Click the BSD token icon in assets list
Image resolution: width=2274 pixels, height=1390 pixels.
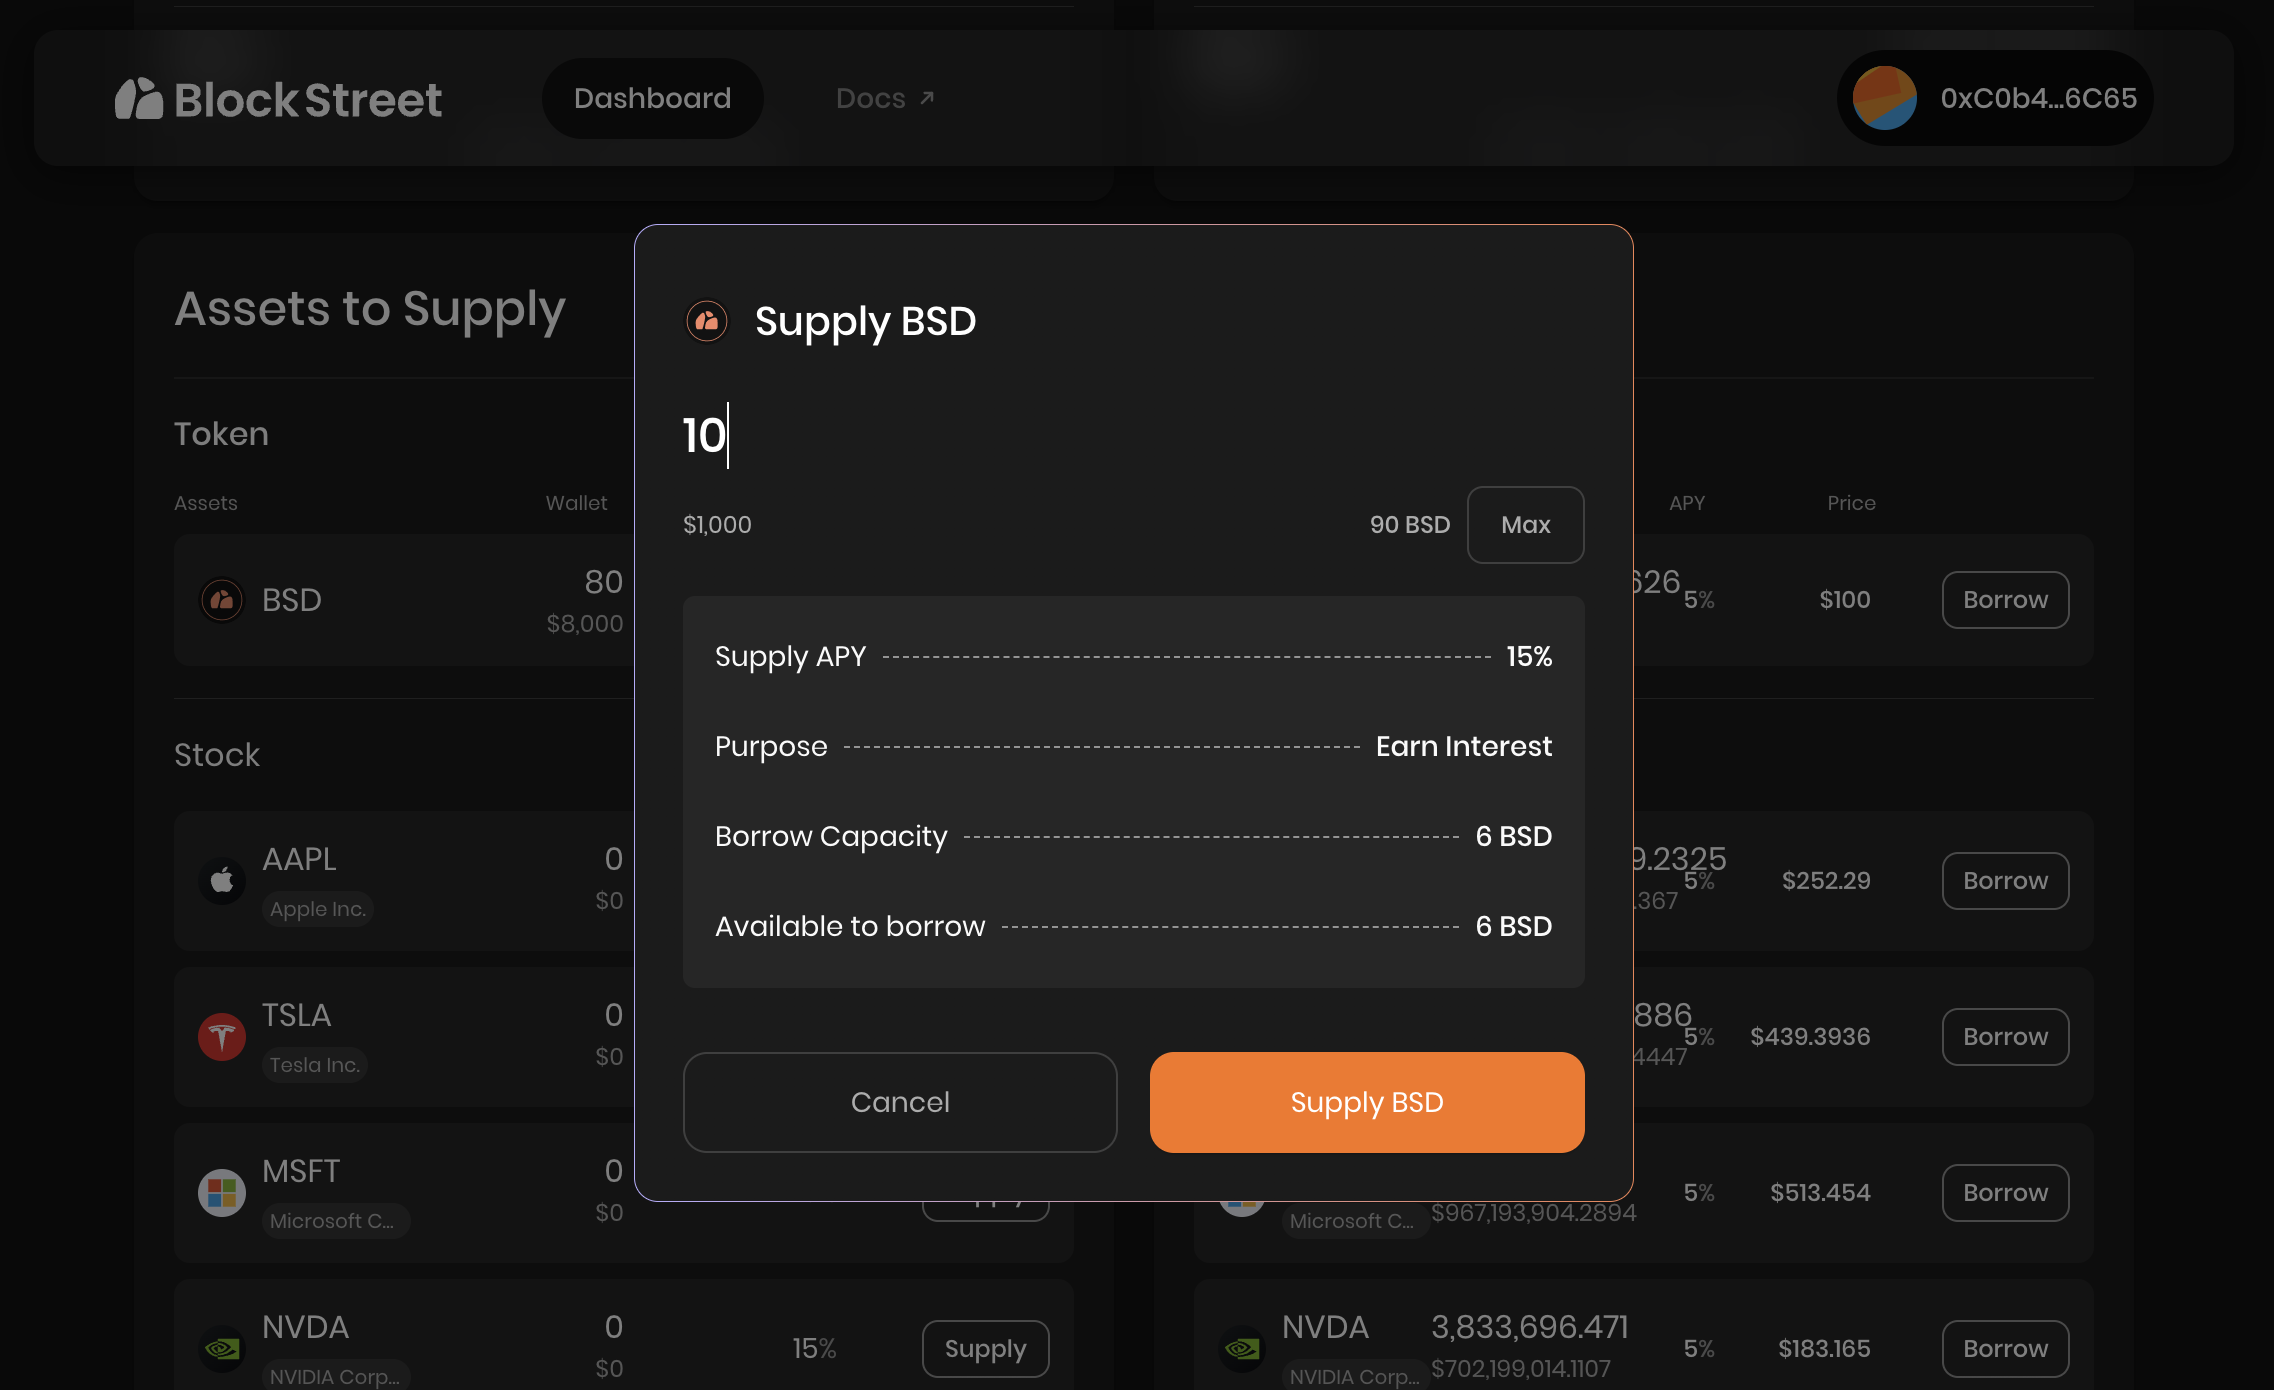[222, 600]
